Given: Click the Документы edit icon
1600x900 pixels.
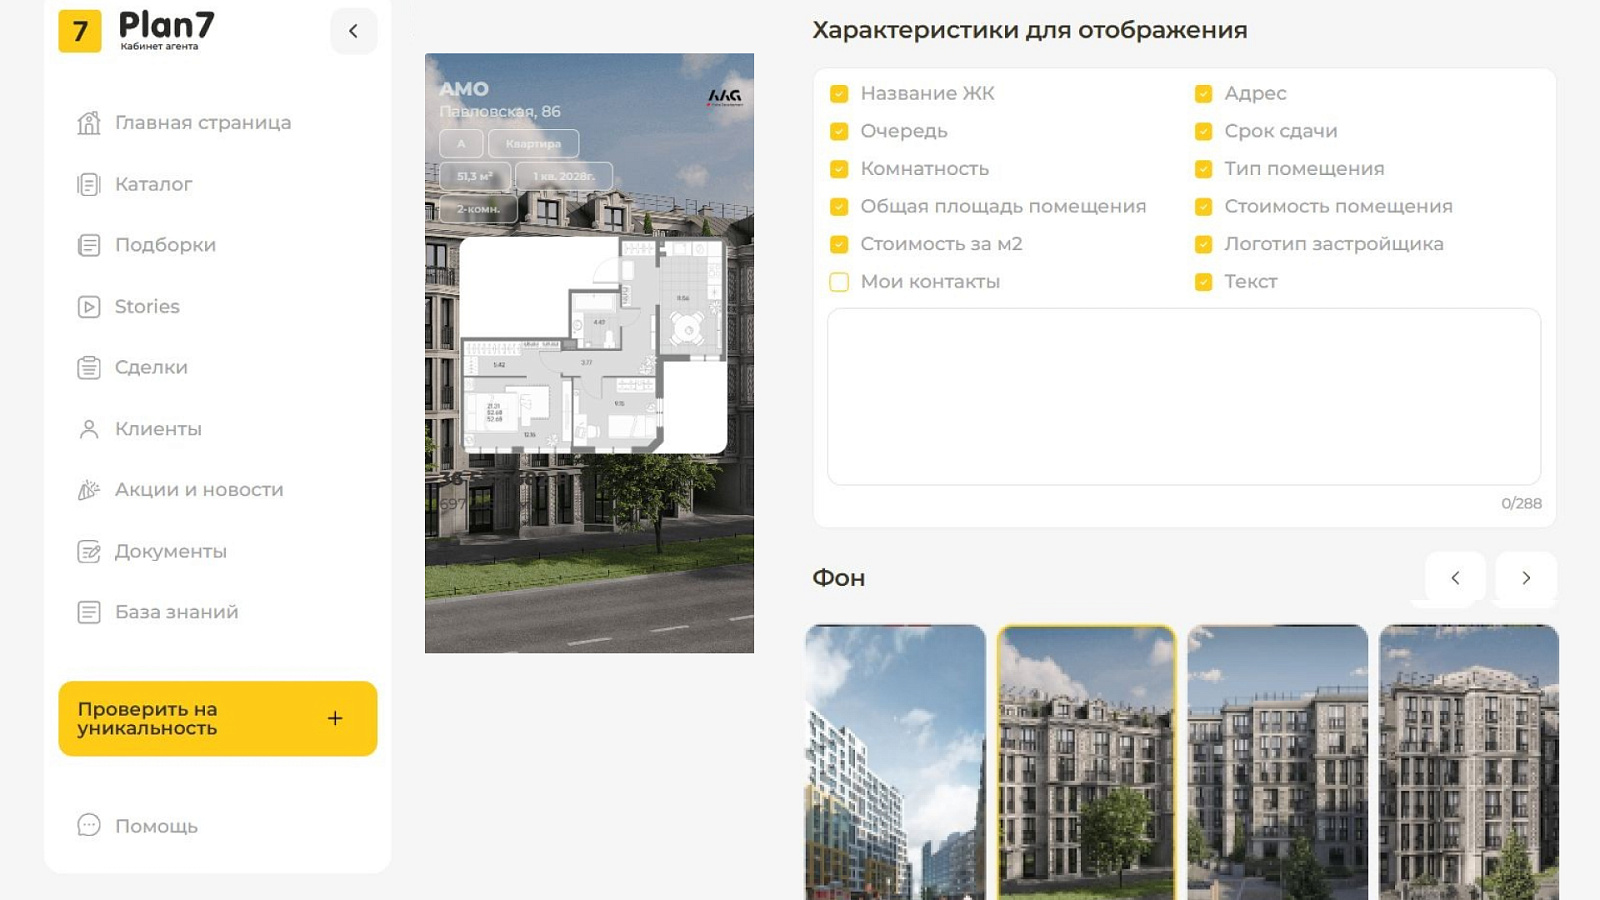Looking at the screenshot, I should pos(89,551).
